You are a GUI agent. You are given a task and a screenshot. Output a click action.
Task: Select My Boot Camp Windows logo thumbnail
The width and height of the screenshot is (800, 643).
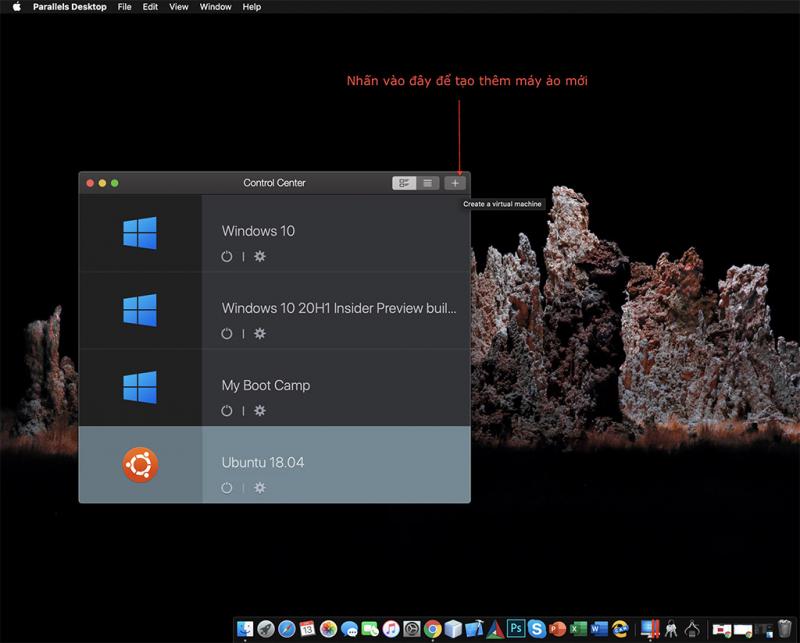tap(140, 387)
